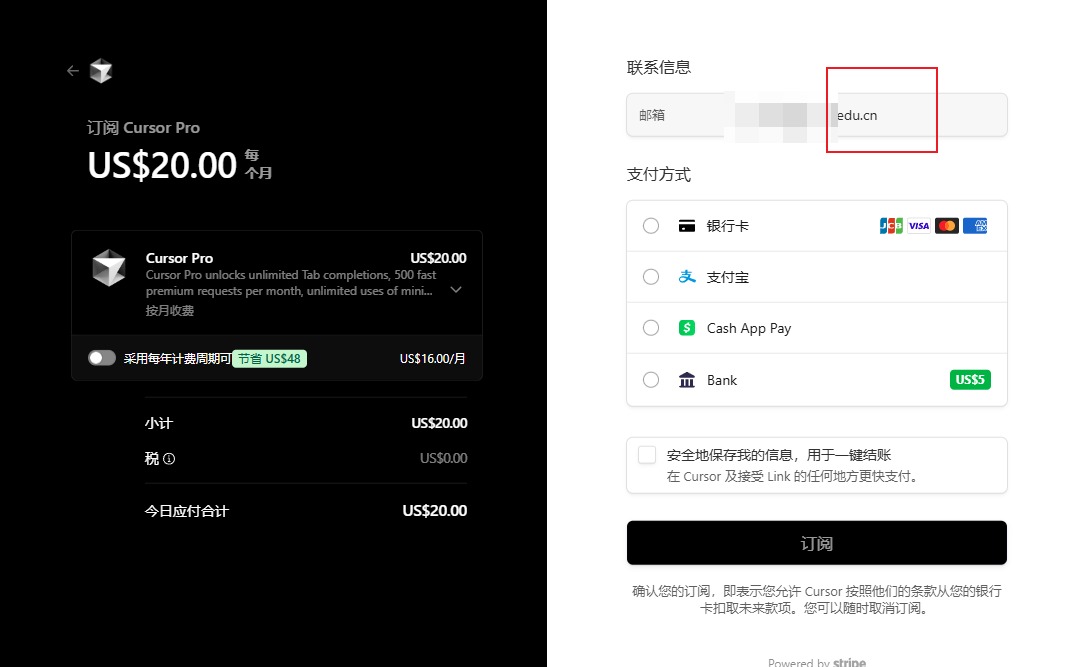The image size is (1087, 667).
Task: Select the Bank payment radio button
Action: click(651, 380)
